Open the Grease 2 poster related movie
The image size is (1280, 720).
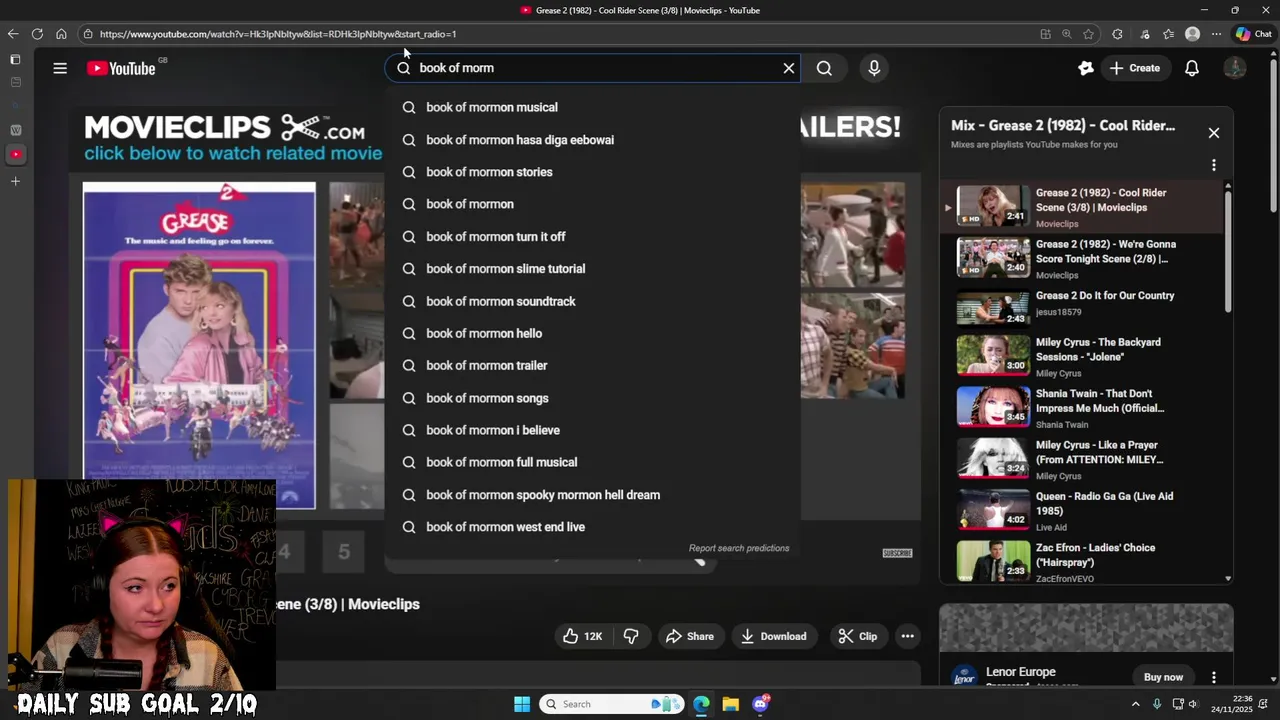point(199,345)
